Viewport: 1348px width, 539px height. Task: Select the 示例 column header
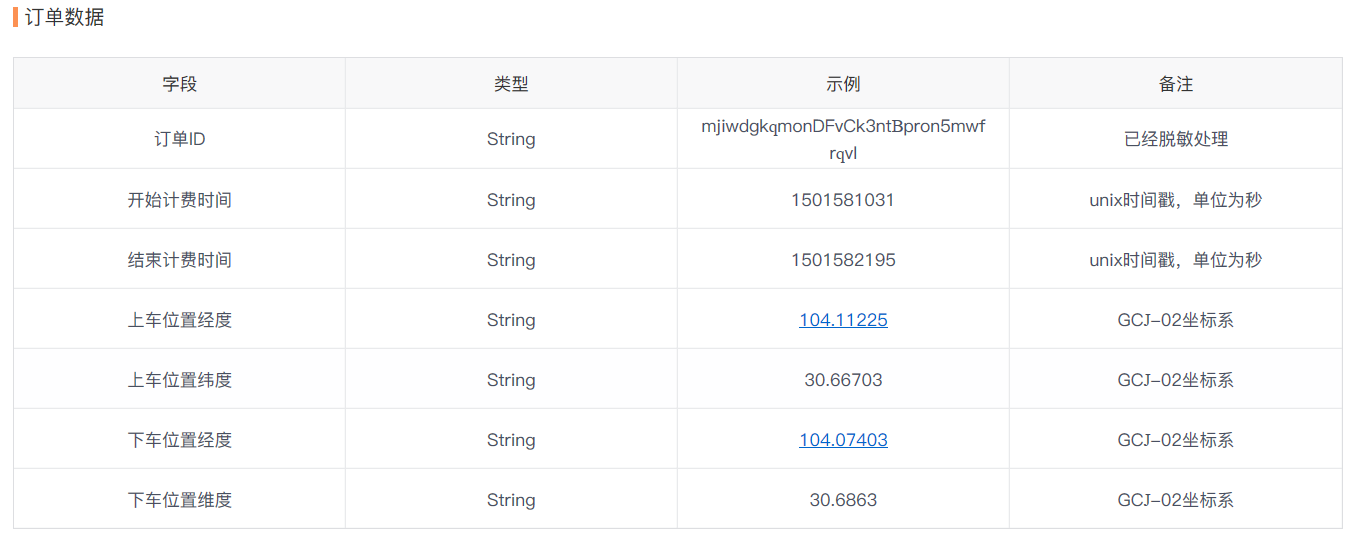[843, 84]
